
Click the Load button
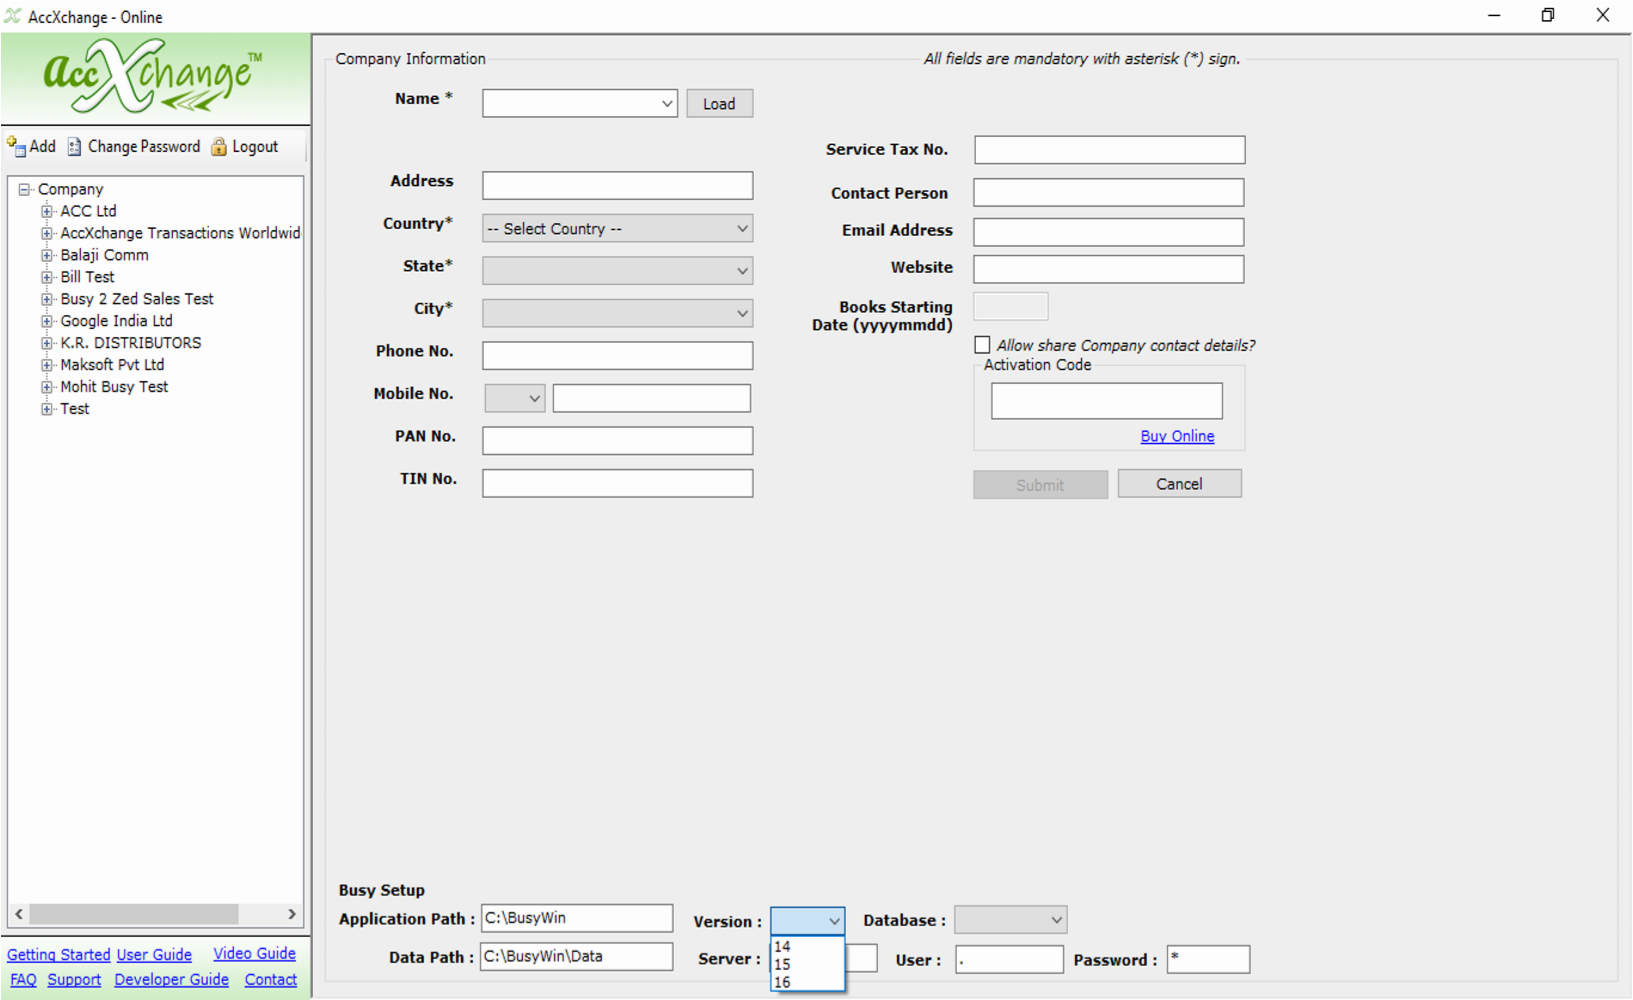[719, 104]
